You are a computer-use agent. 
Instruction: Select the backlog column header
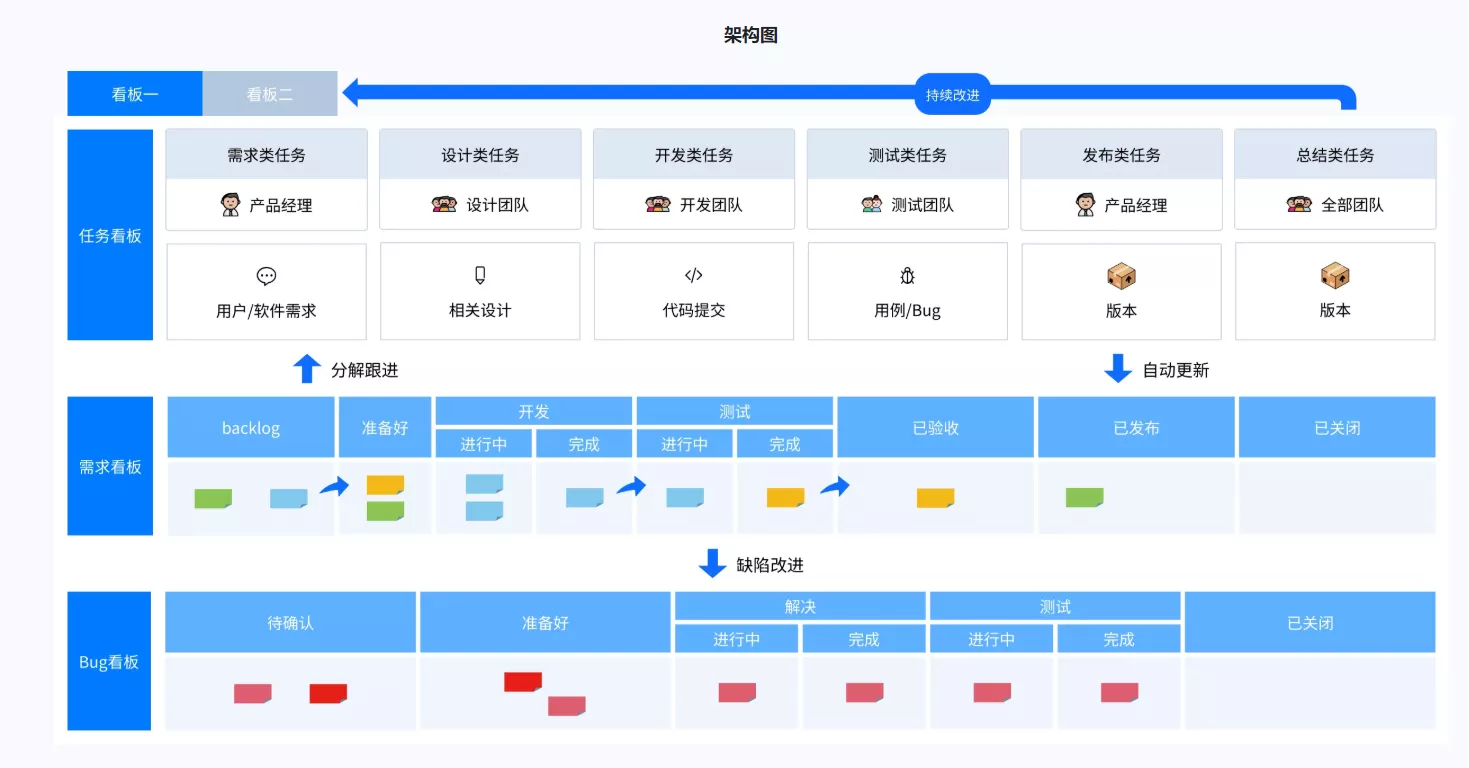coord(251,427)
